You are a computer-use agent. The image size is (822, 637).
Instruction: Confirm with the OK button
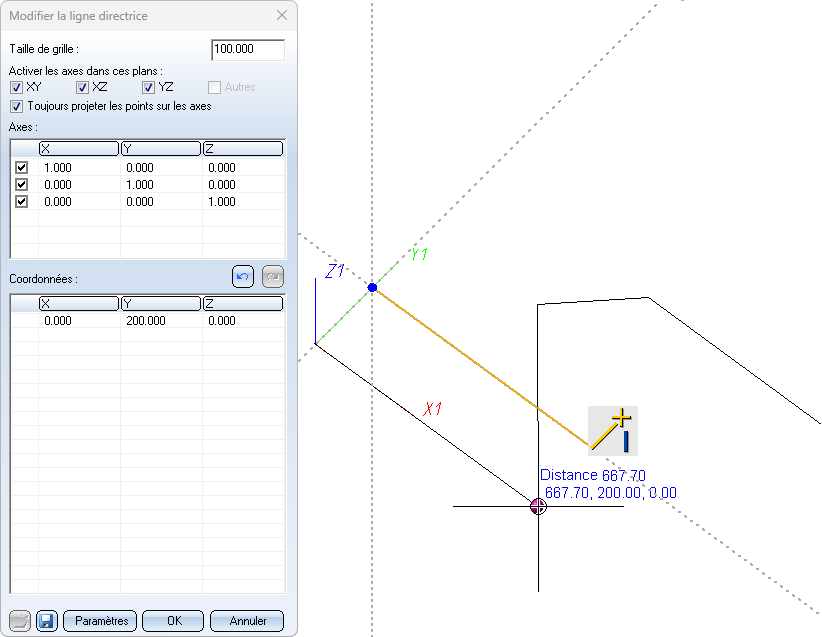point(173,621)
